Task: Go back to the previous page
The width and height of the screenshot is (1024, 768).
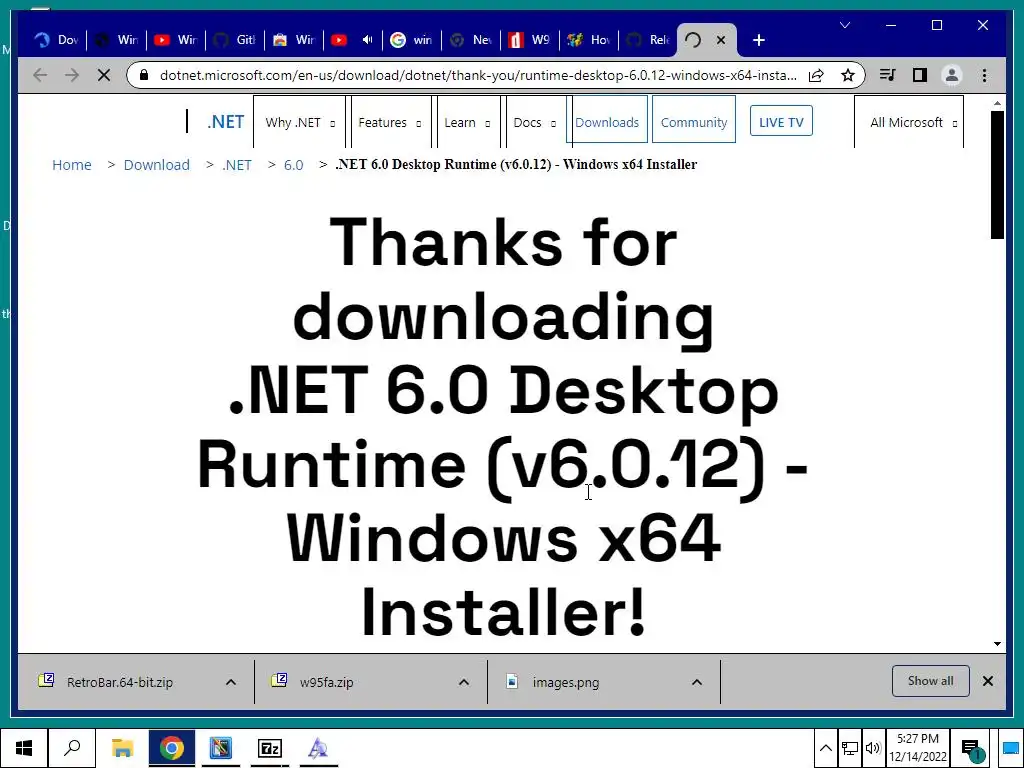Action: tap(40, 75)
